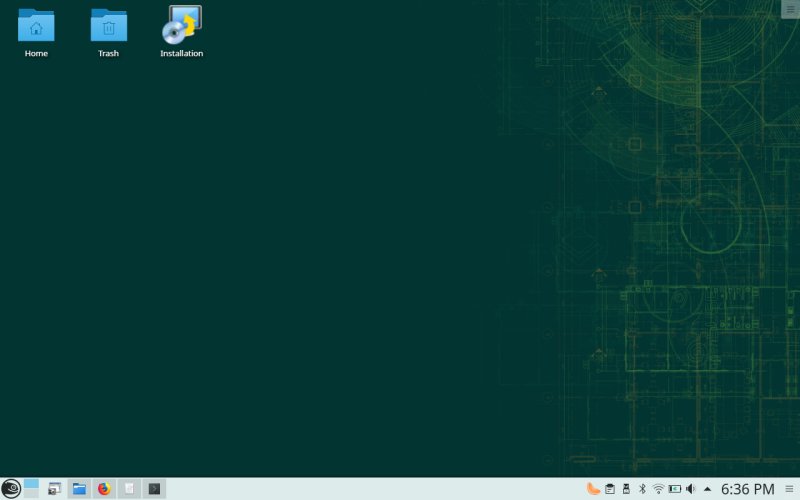
Task: Open panel settings hamburger at taskbar end
Action: point(789,489)
